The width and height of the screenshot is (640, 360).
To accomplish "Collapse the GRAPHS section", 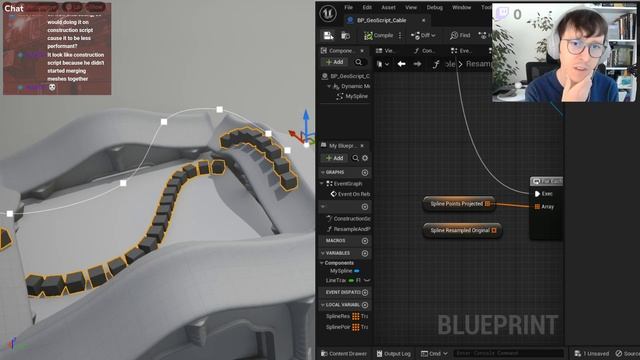I will [x=322, y=172].
